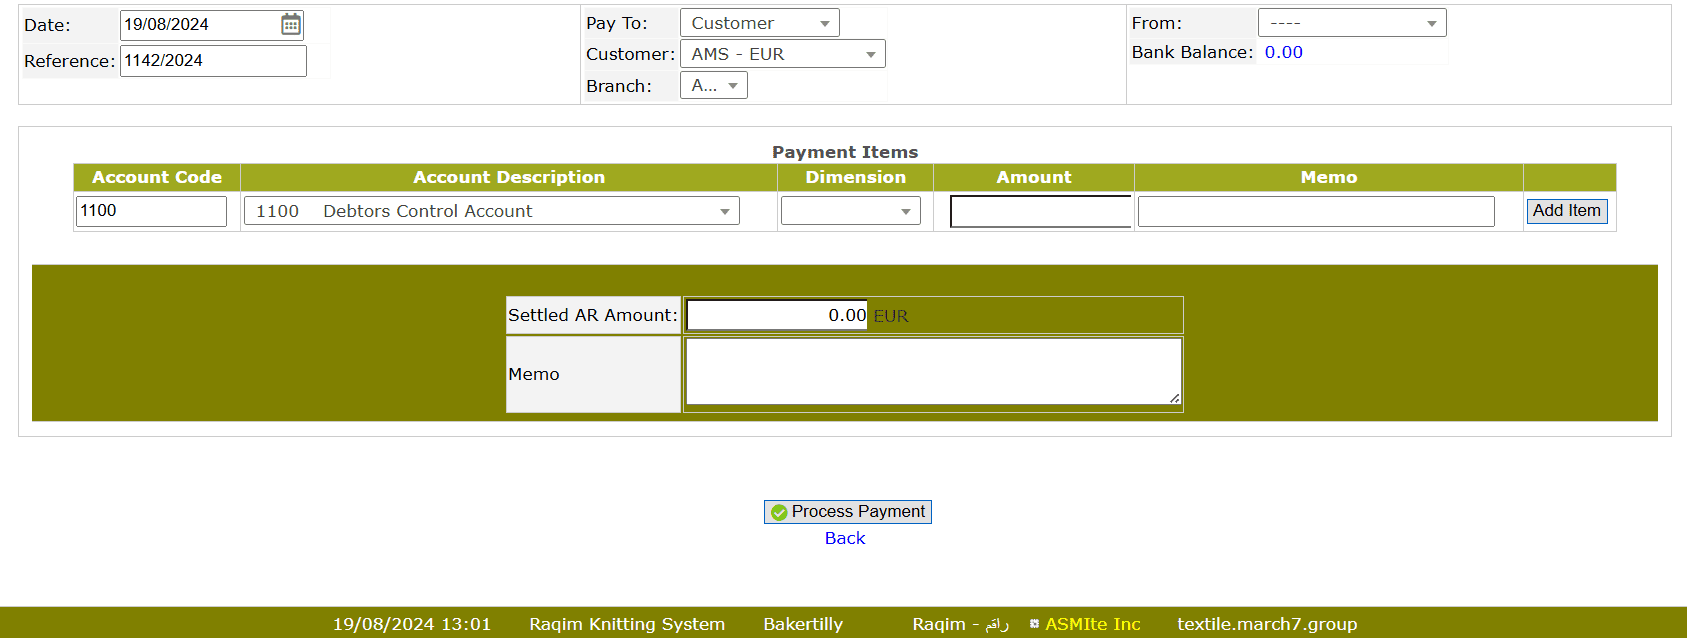Follow the Back link
Image resolution: width=1687 pixels, height=638 pixels.
point(845,538)
